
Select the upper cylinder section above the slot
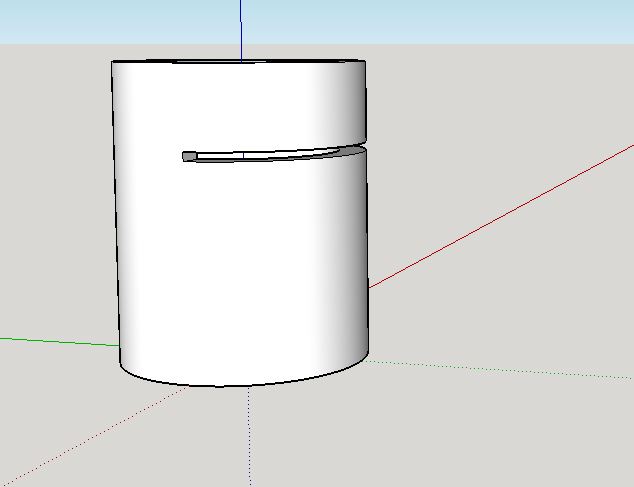click(x=239, y=103)
